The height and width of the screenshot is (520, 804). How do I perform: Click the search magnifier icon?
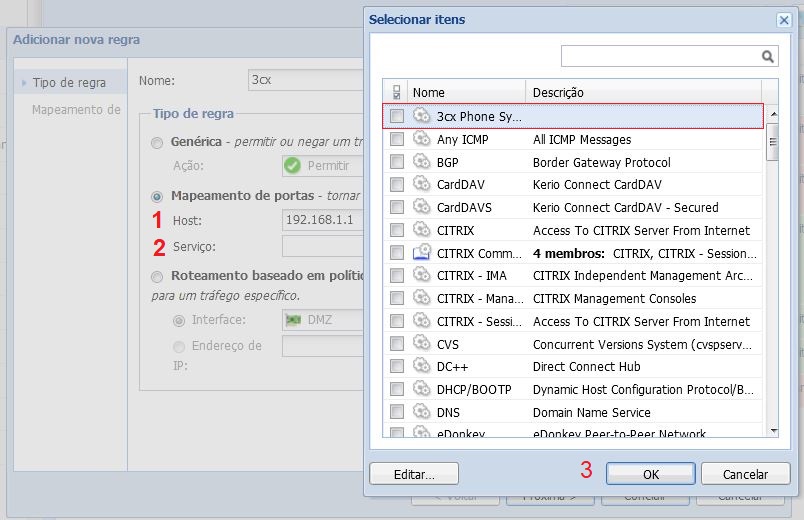(x=767, y=56)
